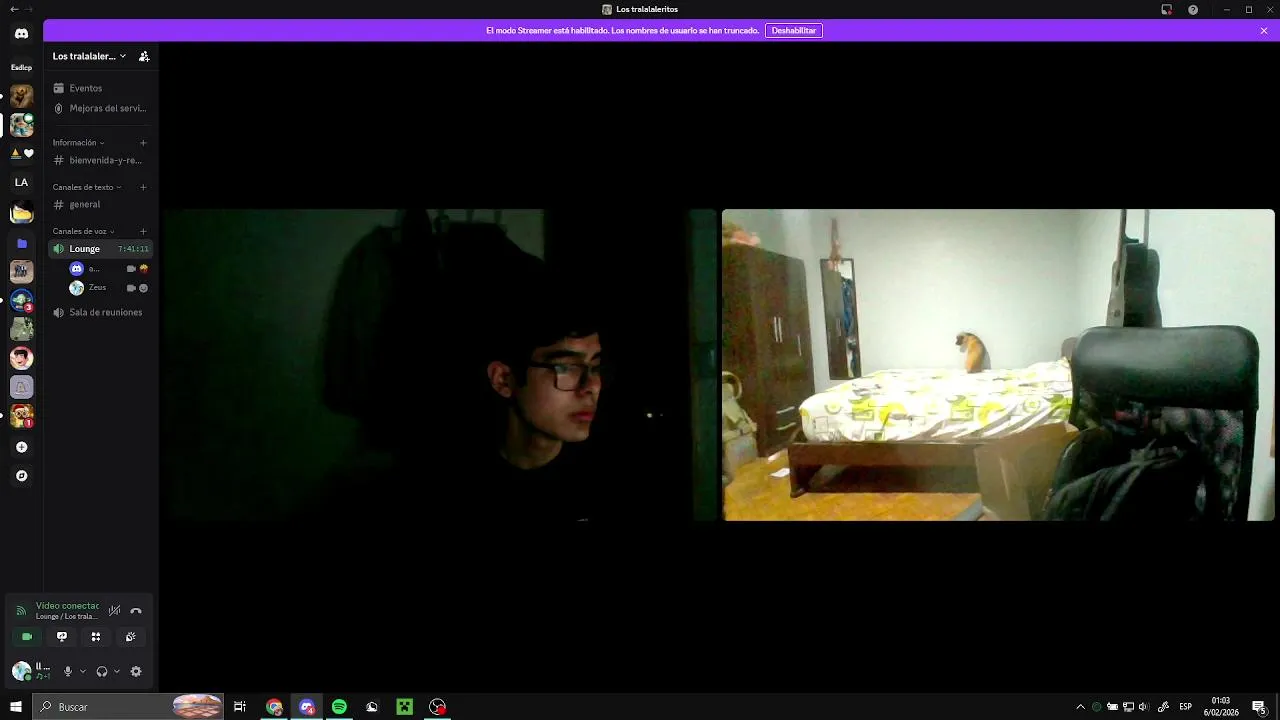Collapse the Información category
The height and width of the screenshot is (720, 1280).
pos(78,143)
